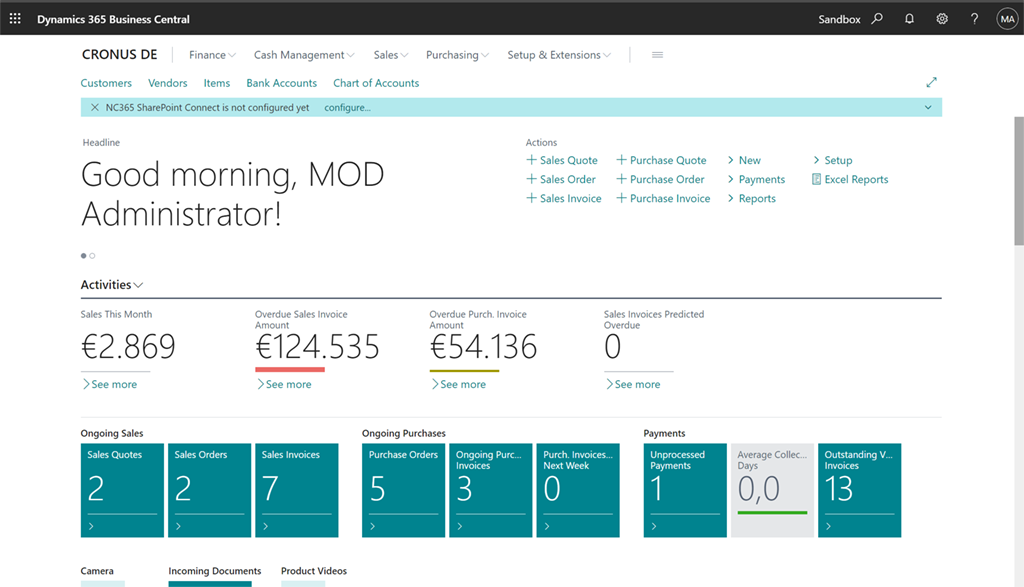The image size is (1024, 587).
Task: Click the plus icon beside Sales Quote
Action: 532,160
